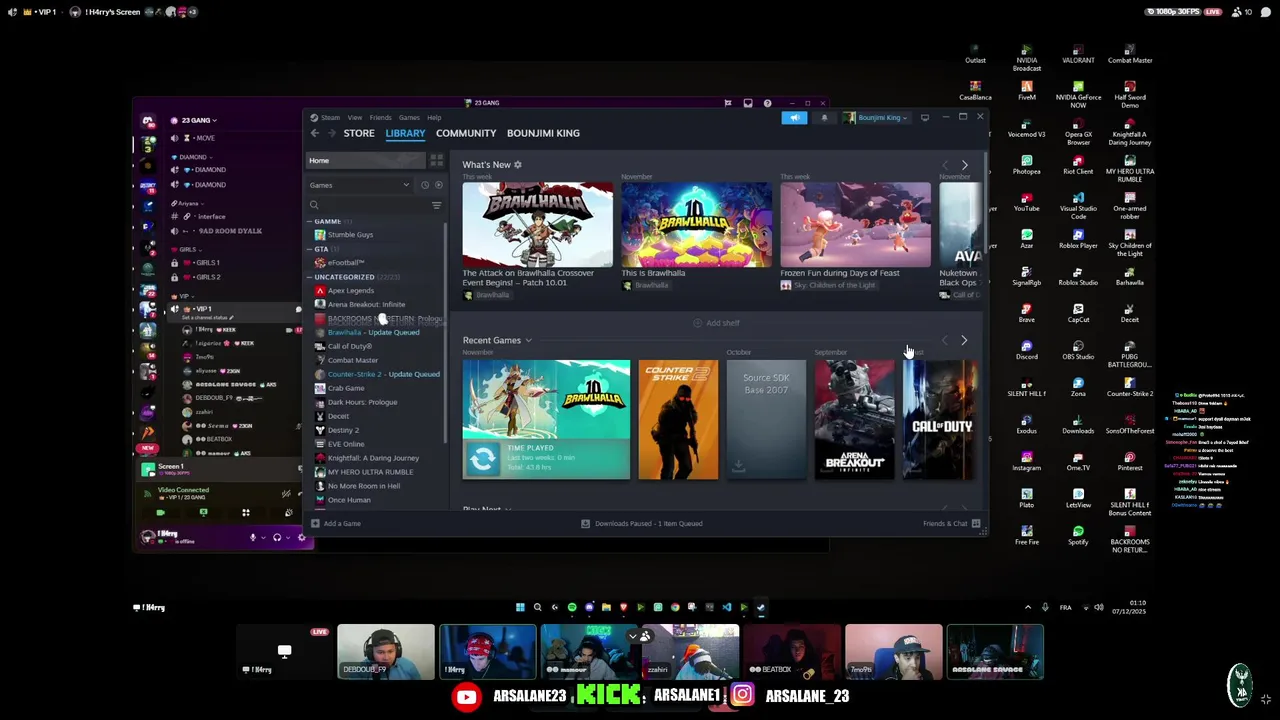The width and height of the screenshot is (1280, 720).
Task: Select MY HERO ULTRA RUMBLE in list
Action: click(370, 472)
